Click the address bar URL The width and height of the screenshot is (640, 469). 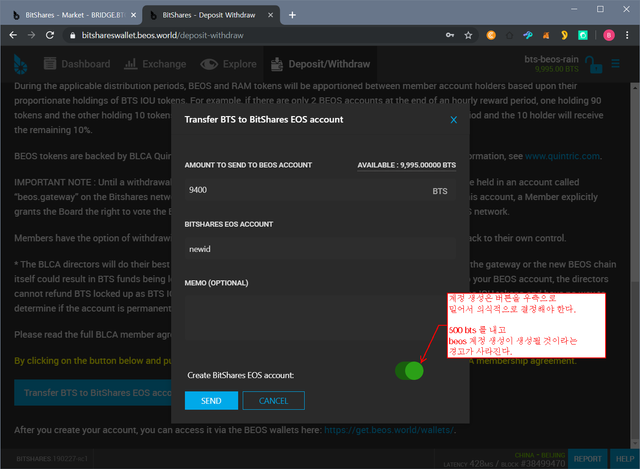162,36
